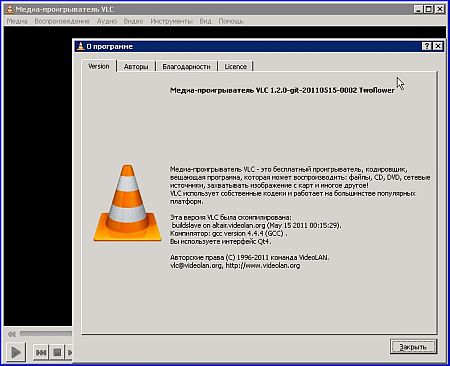Switch to the Благодарности tab

coord(186,66)
